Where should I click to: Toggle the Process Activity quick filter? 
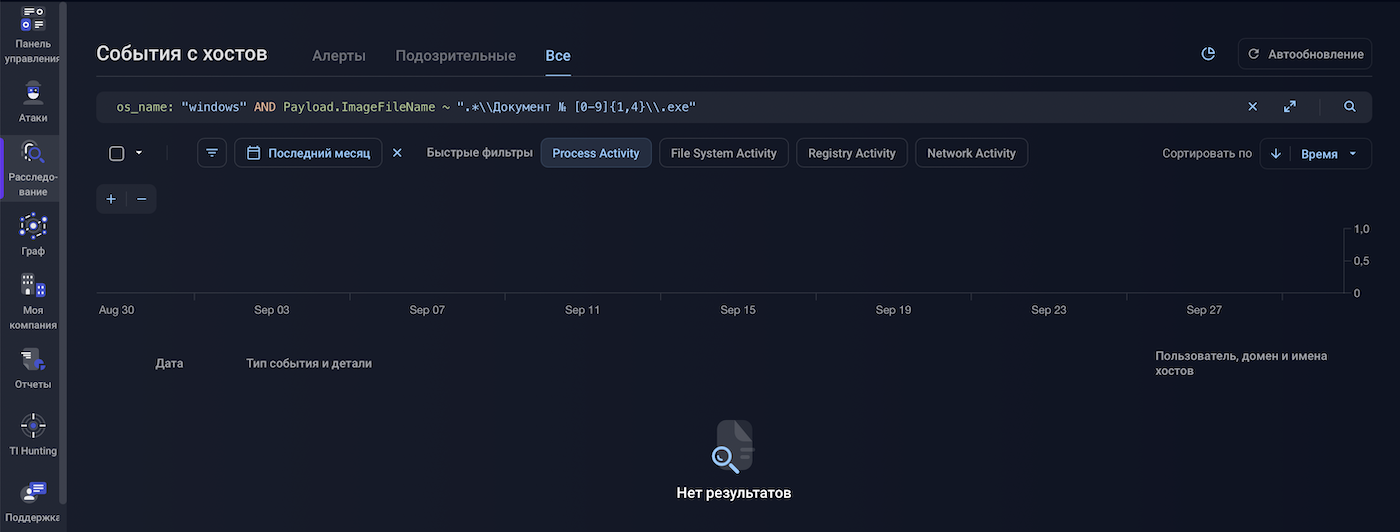coord(596,153)
